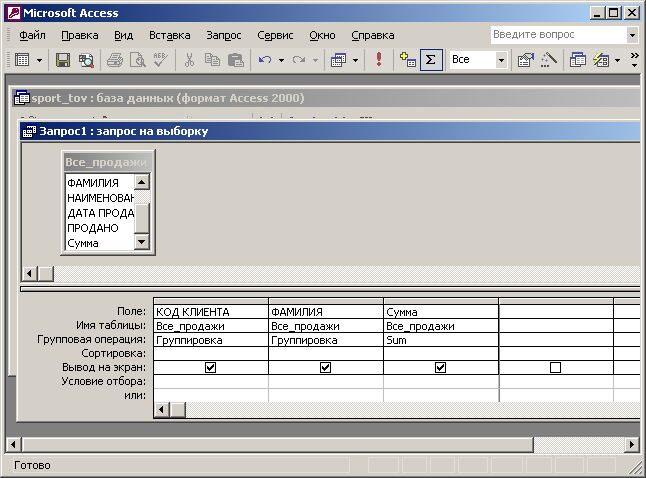646x478 pixels.
Task: Select ФАМИЛИЯ in Все_продажи field list
Action: coord(100,183)
